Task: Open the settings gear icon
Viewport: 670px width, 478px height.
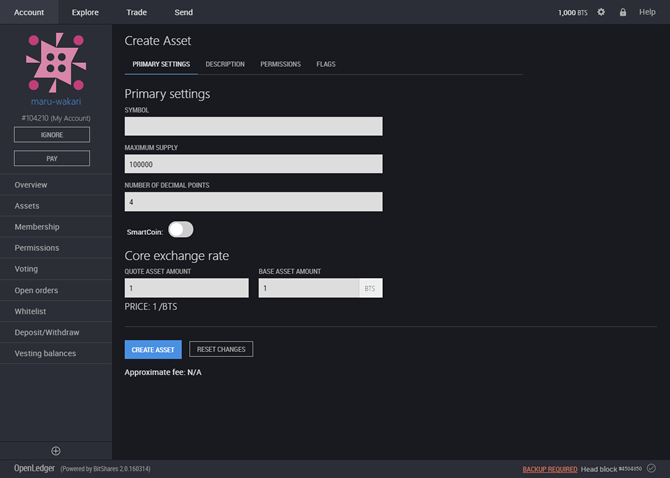Action: [x=601, y=12]
